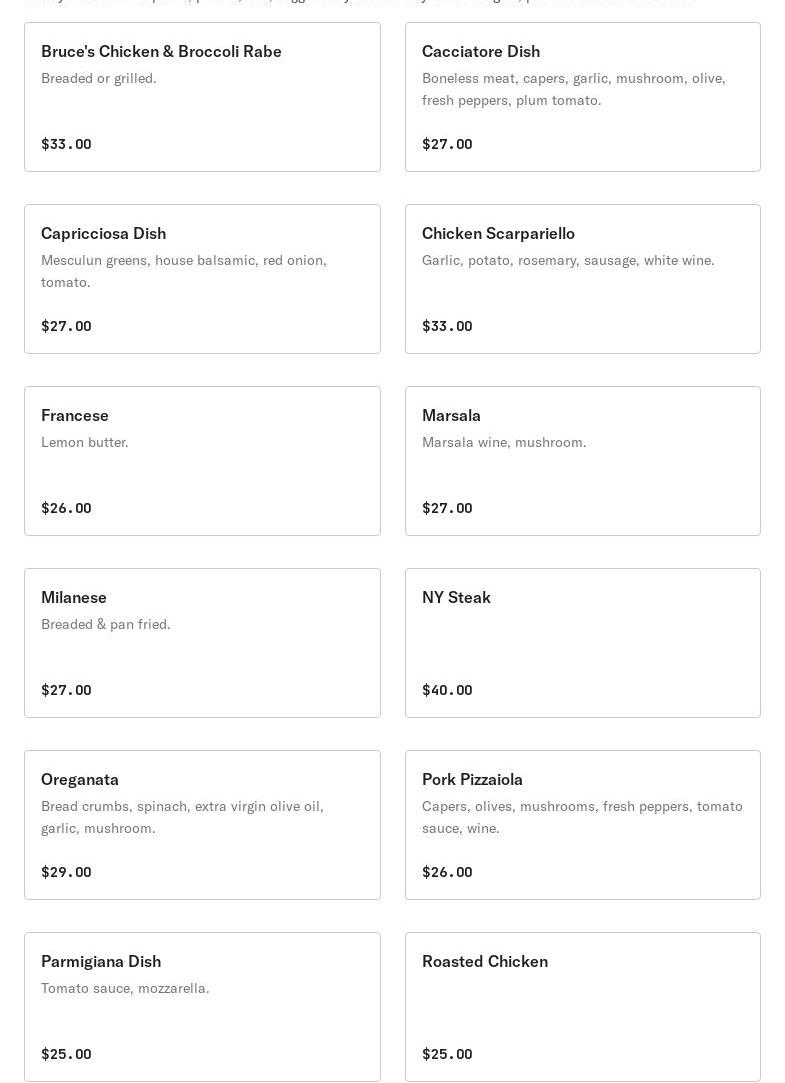The image size is (785, 1083).
Task: Open the Milanese menu item
Action: click(x=202, y=643)
